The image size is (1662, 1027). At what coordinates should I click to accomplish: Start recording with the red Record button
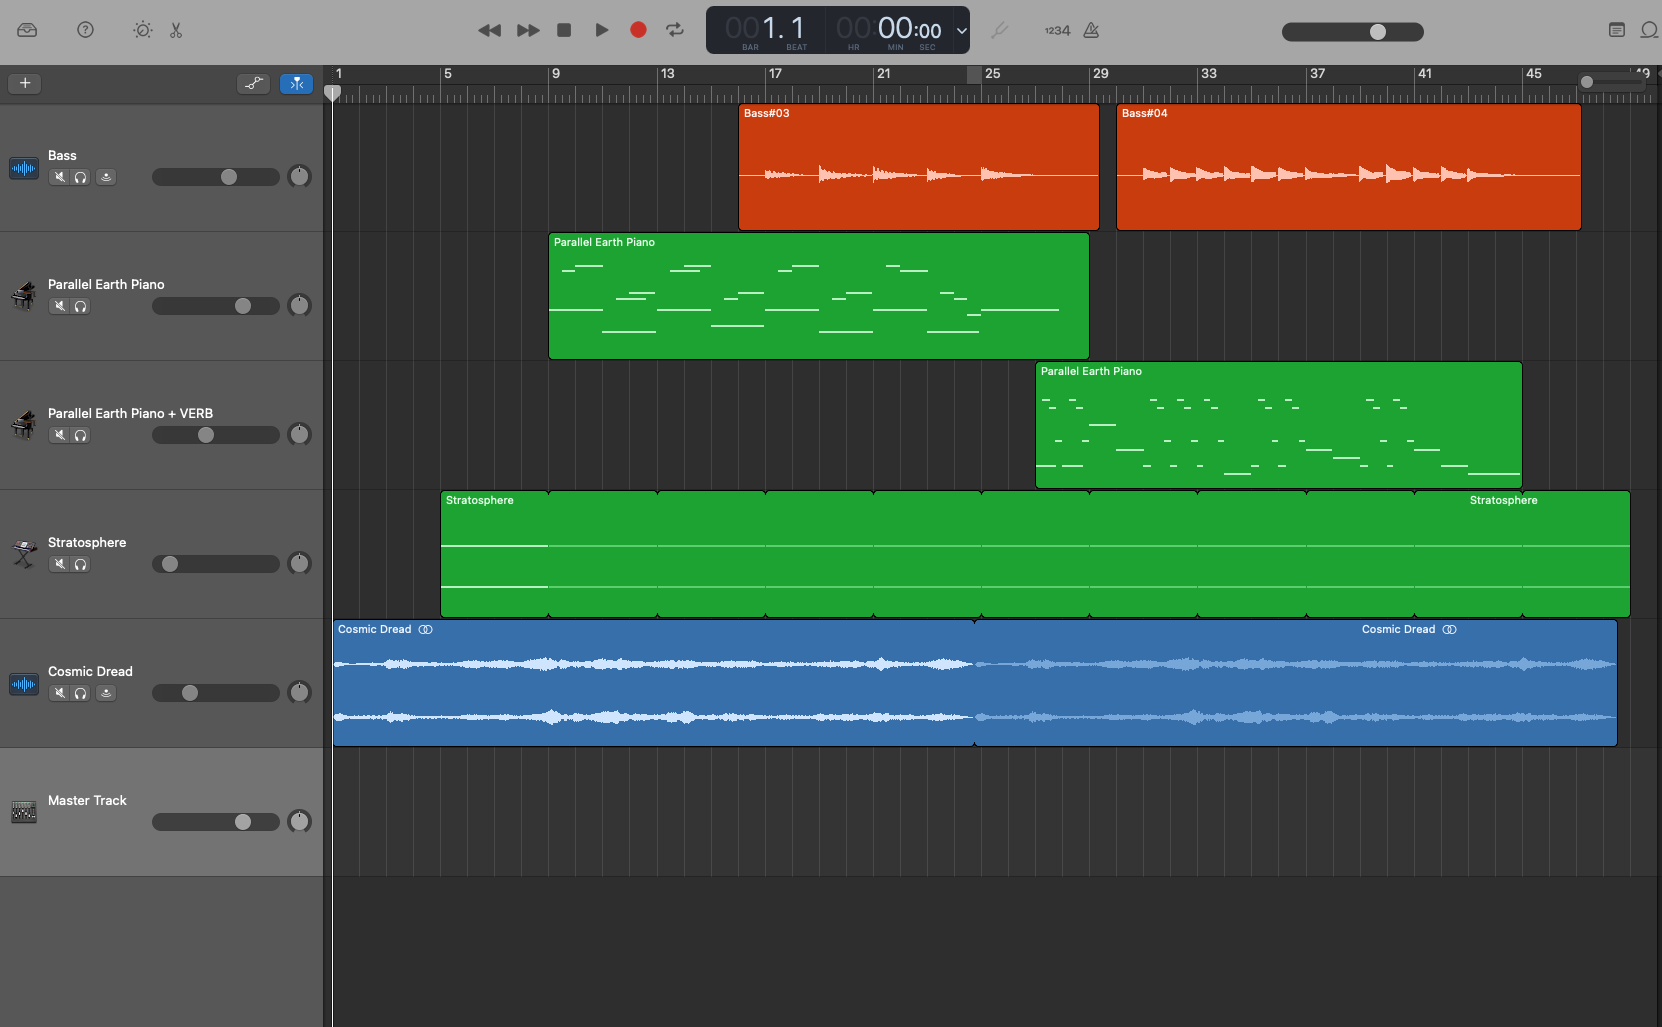[x=638, y=30]
